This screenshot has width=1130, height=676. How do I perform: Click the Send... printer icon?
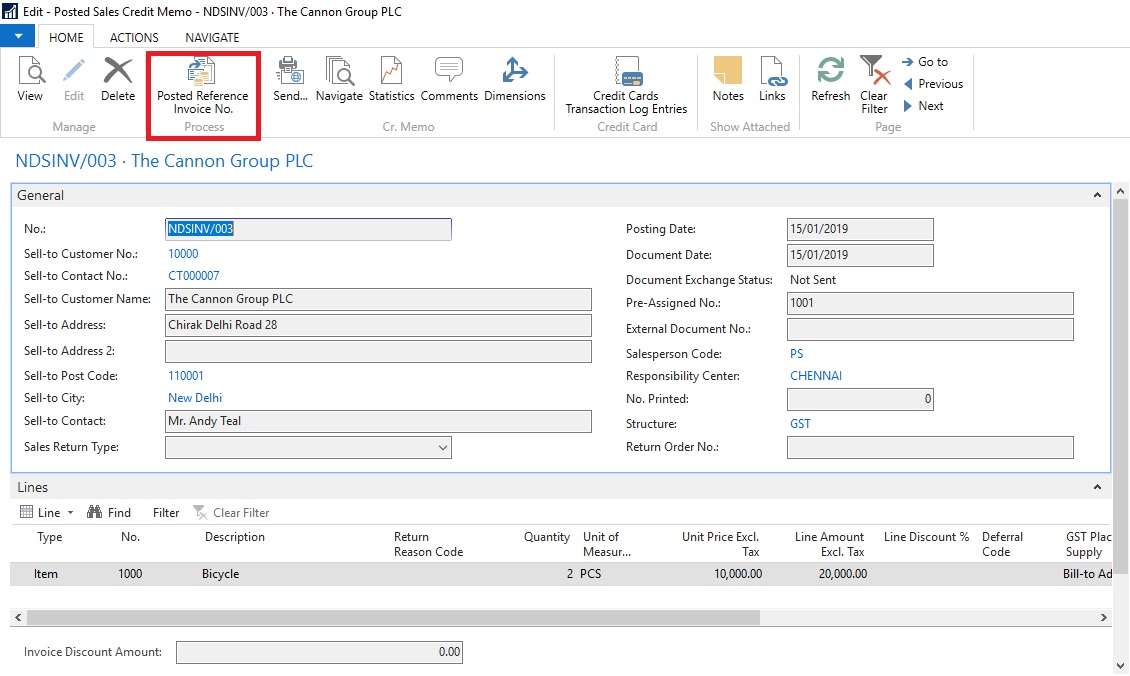(x=290, y=71)
